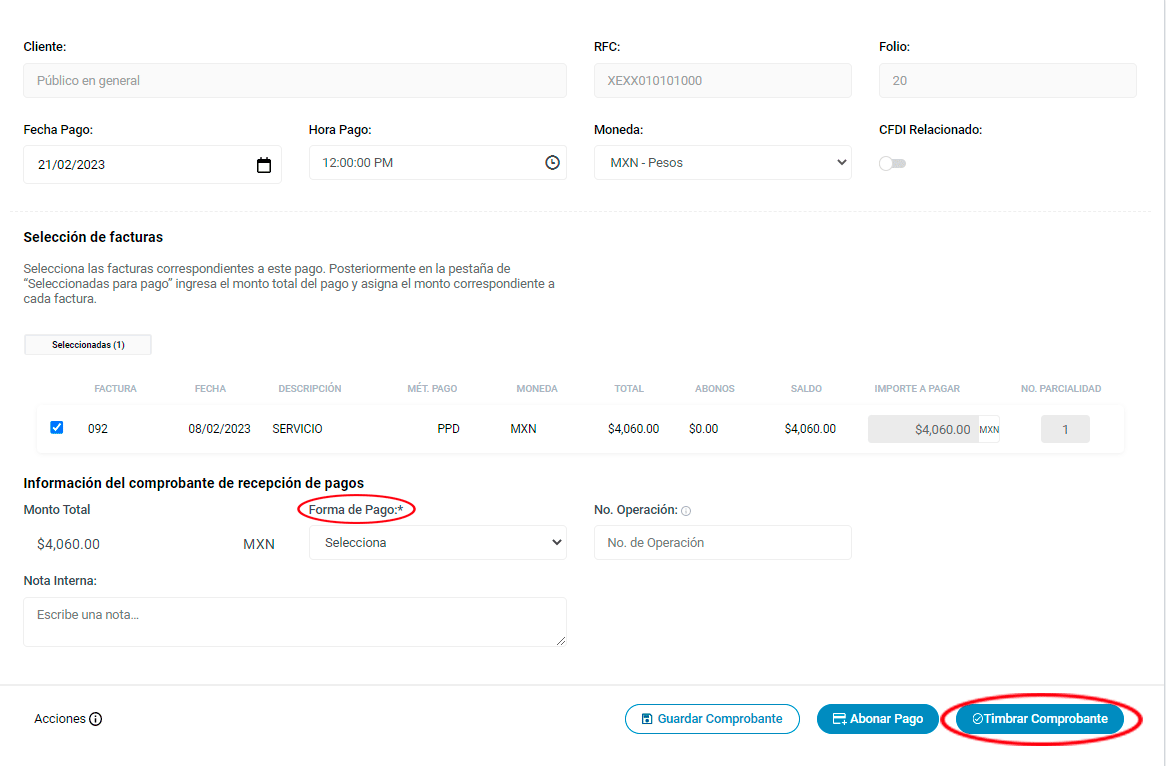Open the Forma de Pago dropdown

[437, 542]
